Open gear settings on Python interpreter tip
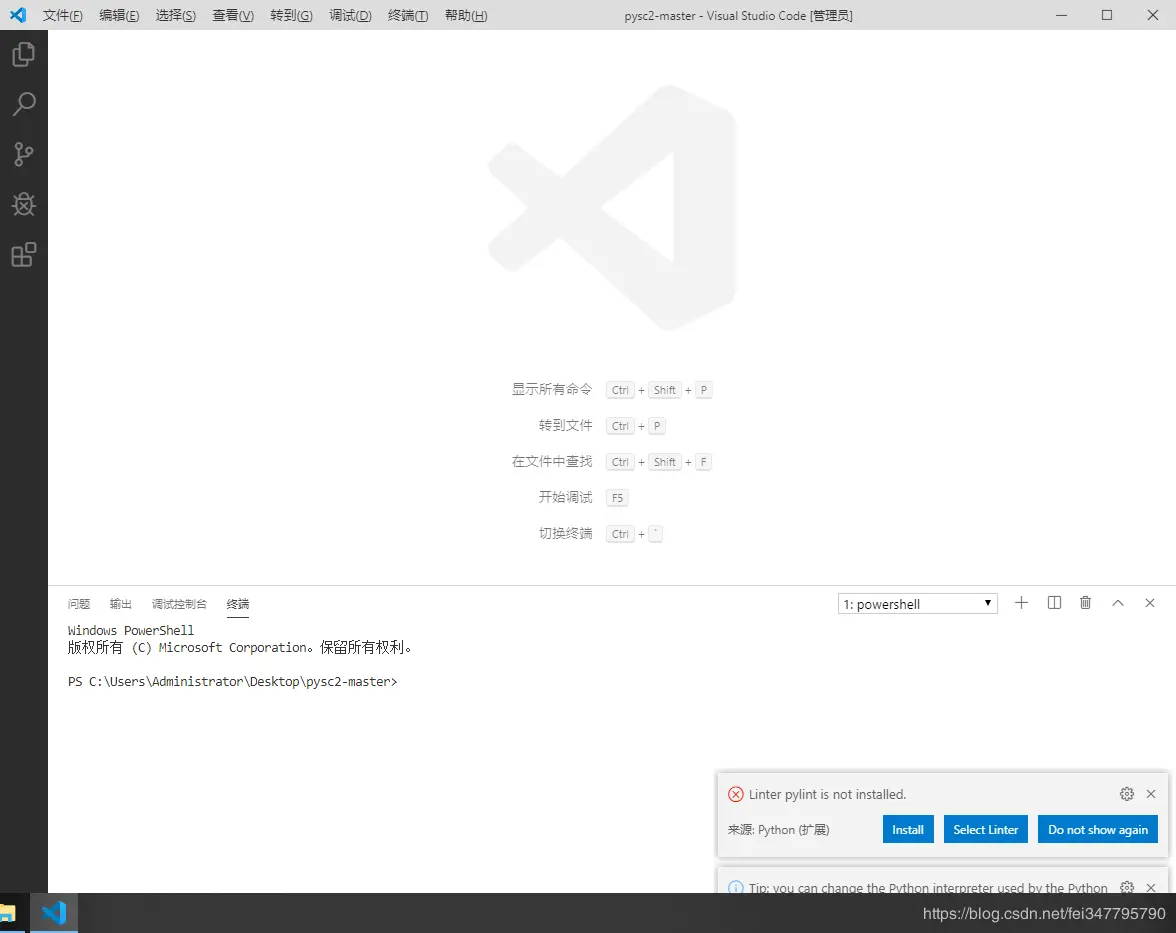 [x=1126, y=887]
